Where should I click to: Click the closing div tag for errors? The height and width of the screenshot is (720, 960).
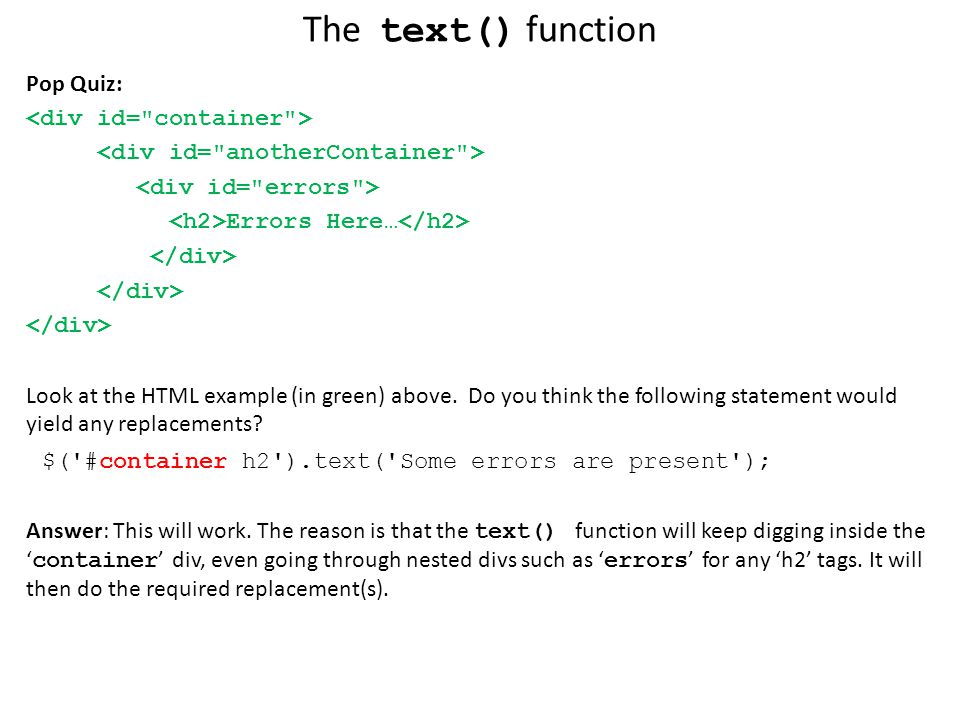tap(193, 256)
